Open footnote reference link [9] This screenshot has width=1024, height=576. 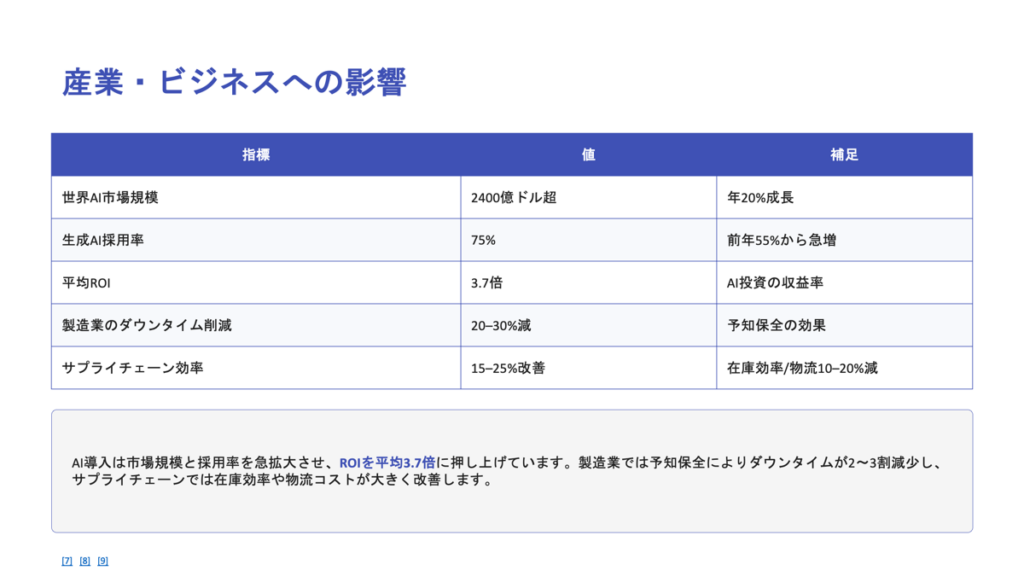[103, 561]
